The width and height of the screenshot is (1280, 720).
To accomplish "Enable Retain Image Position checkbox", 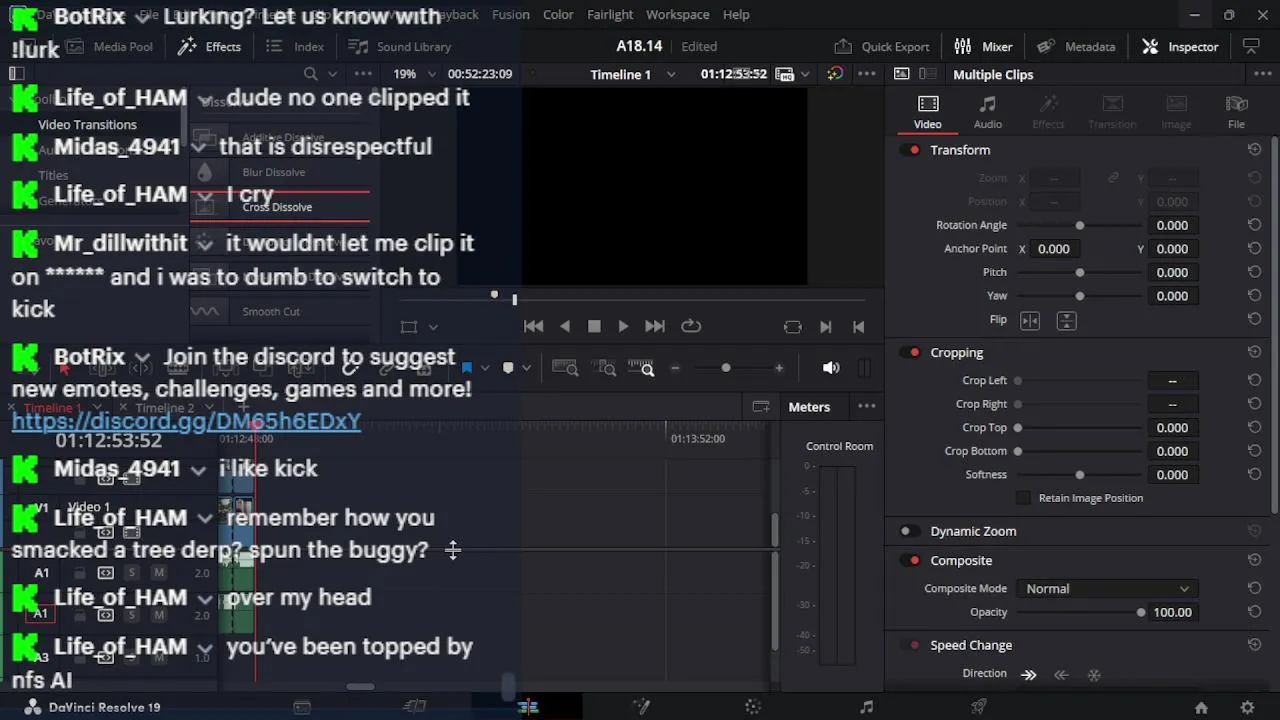I will [x=1023, y=498].
